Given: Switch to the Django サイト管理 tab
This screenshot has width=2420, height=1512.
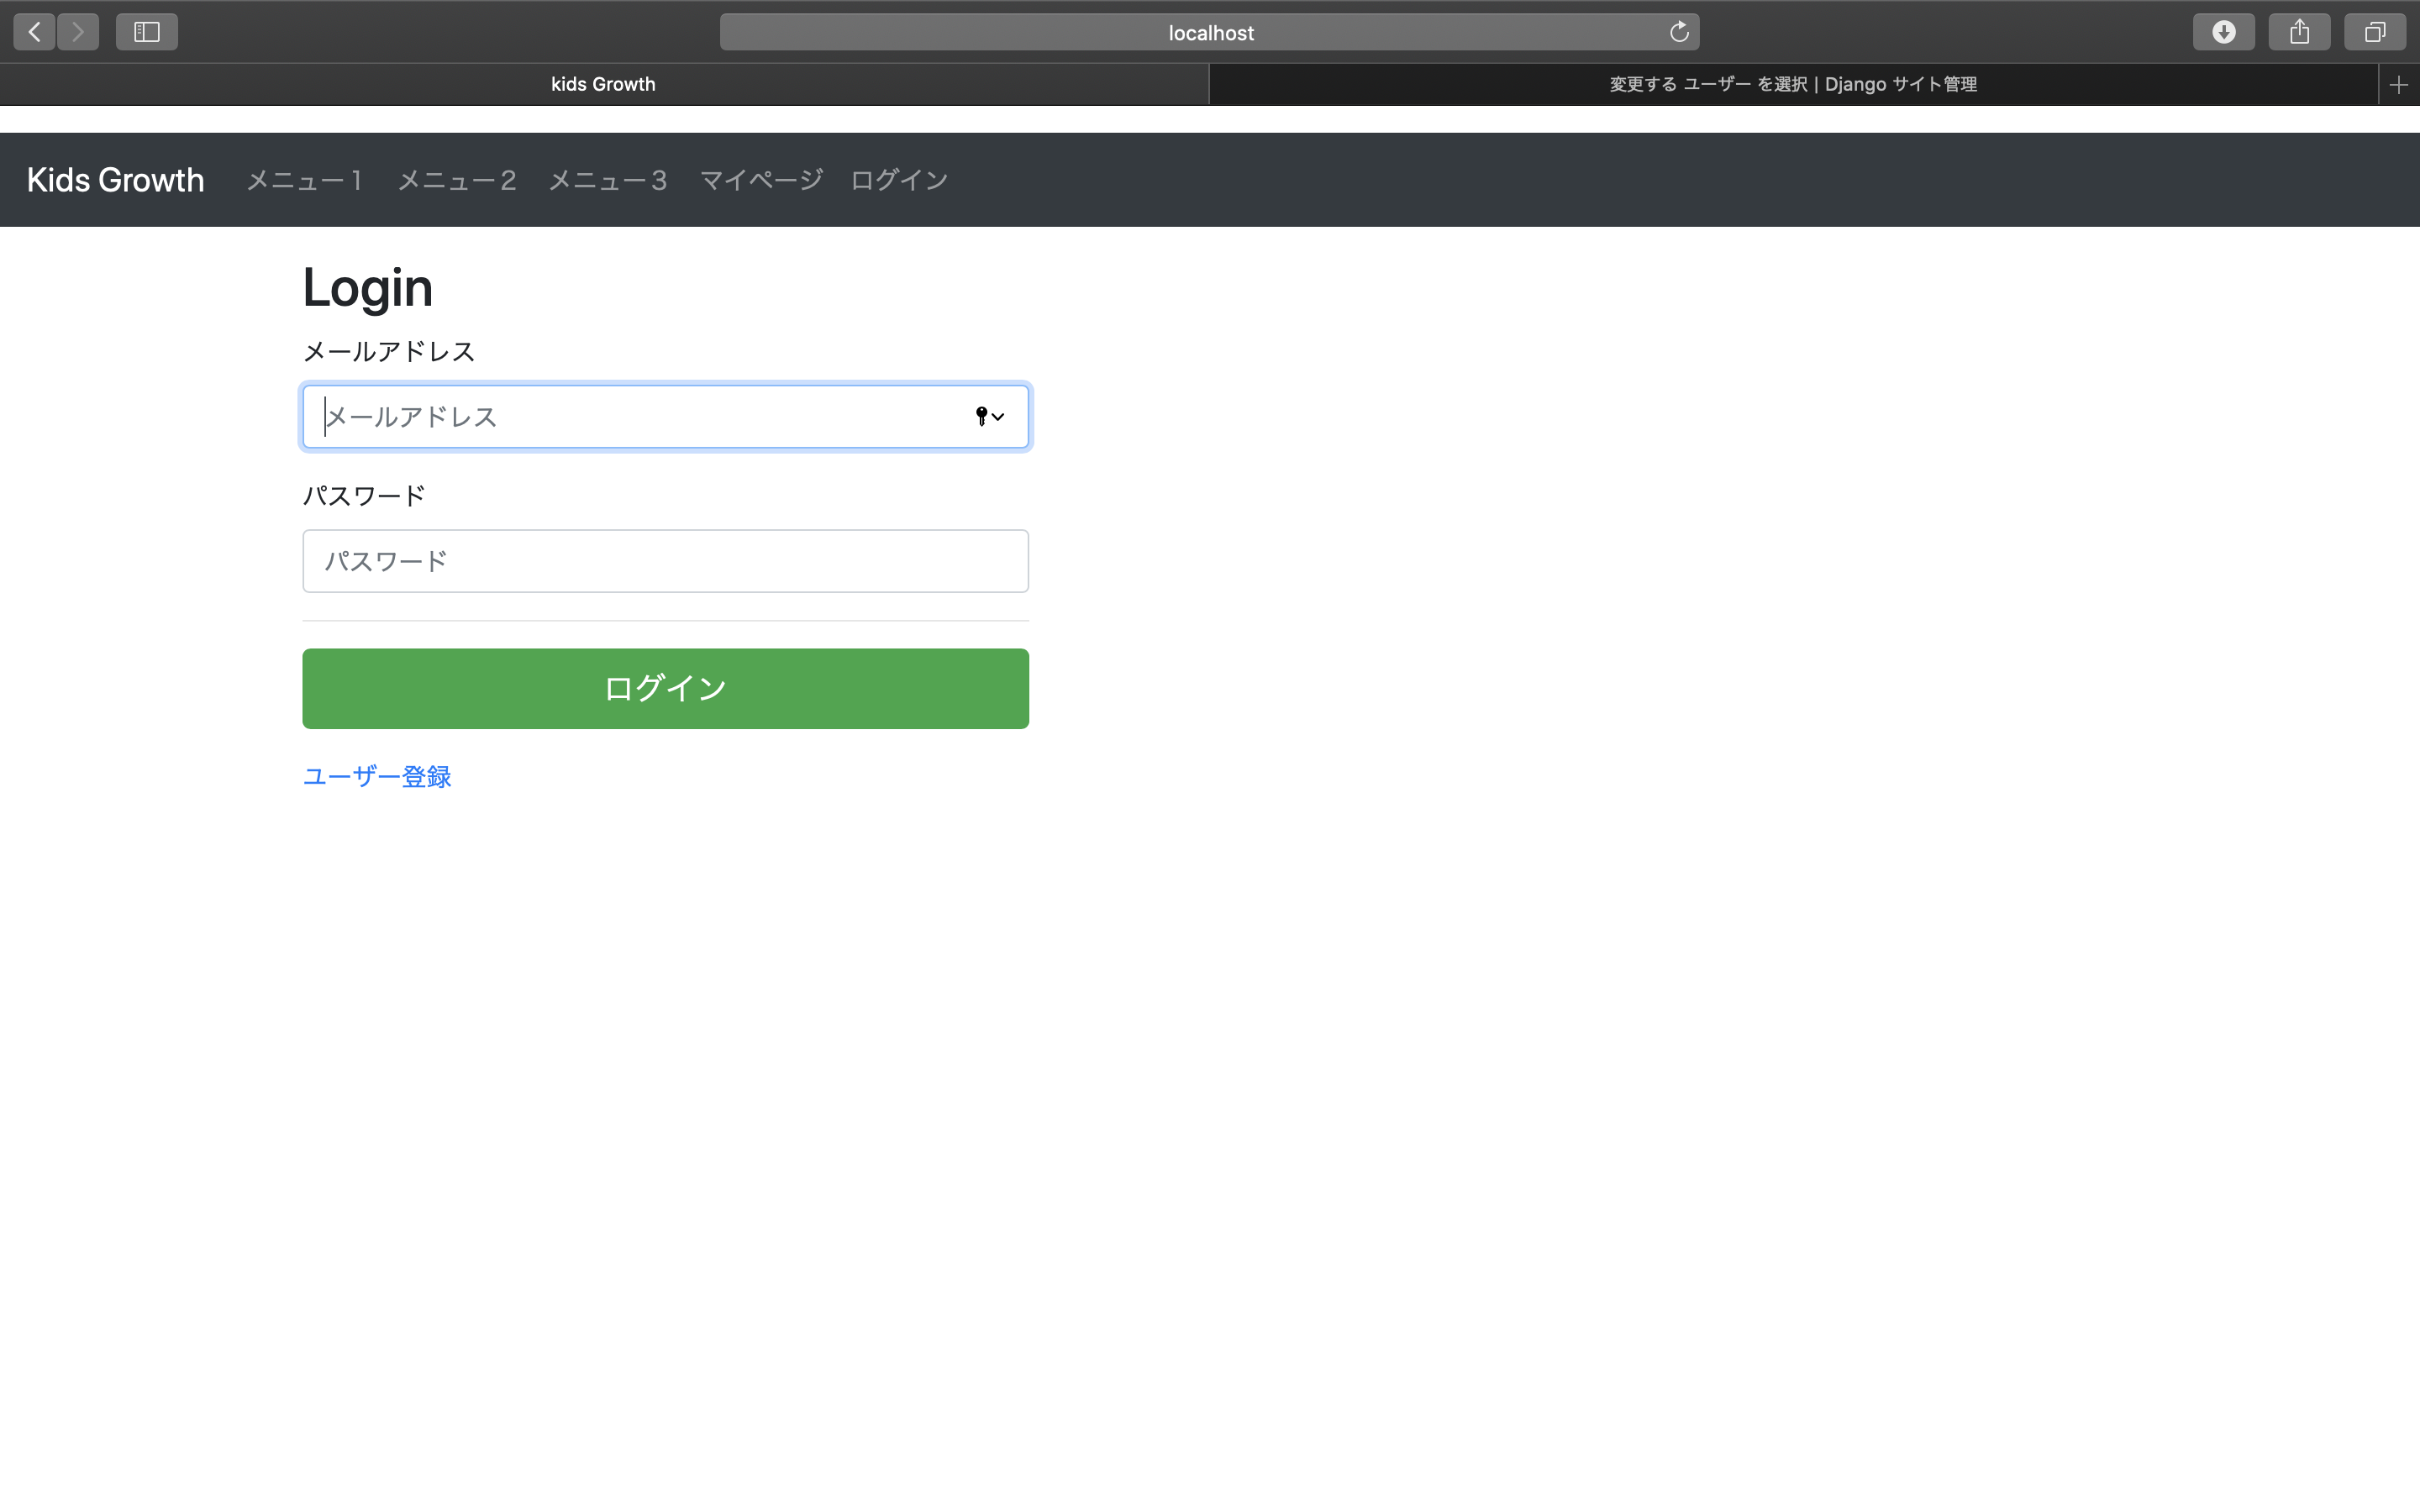Looking at the screenshot, I should 1792,85.
